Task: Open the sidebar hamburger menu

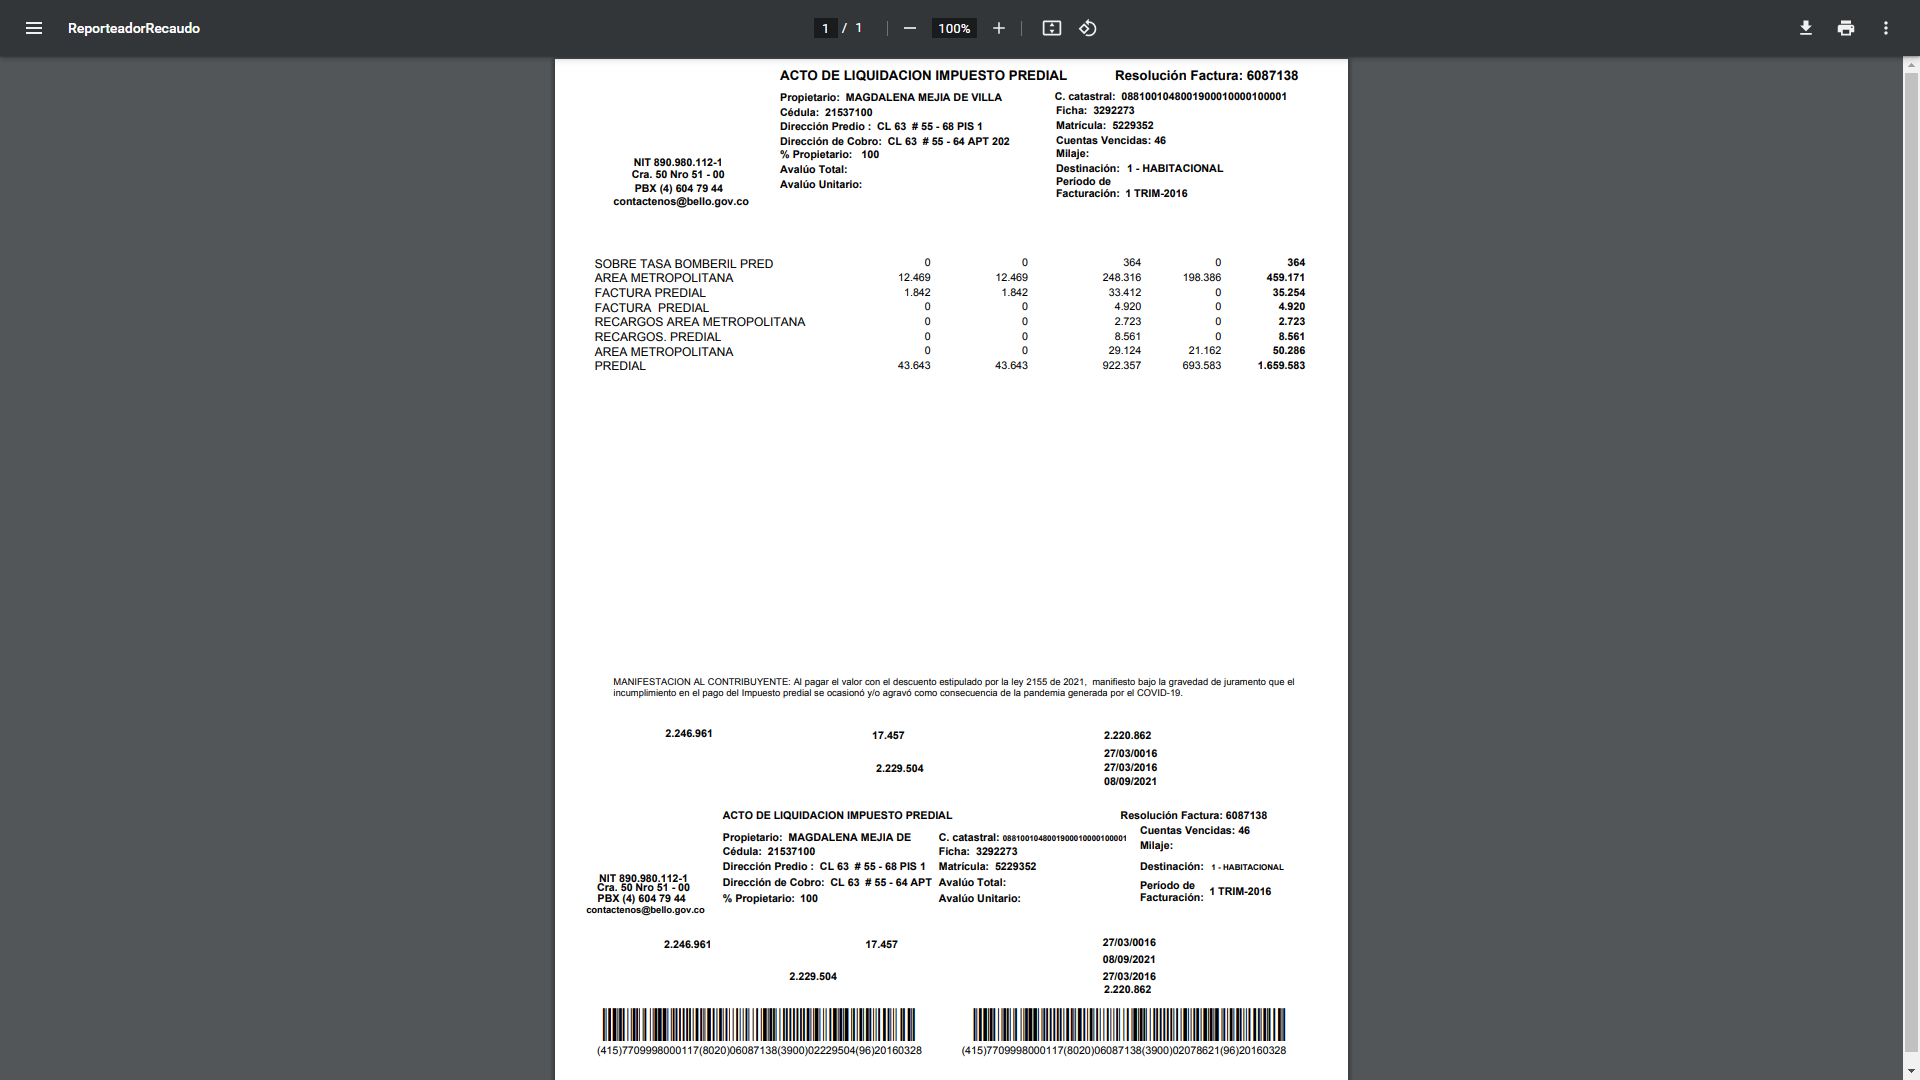Action: (34, 28)
